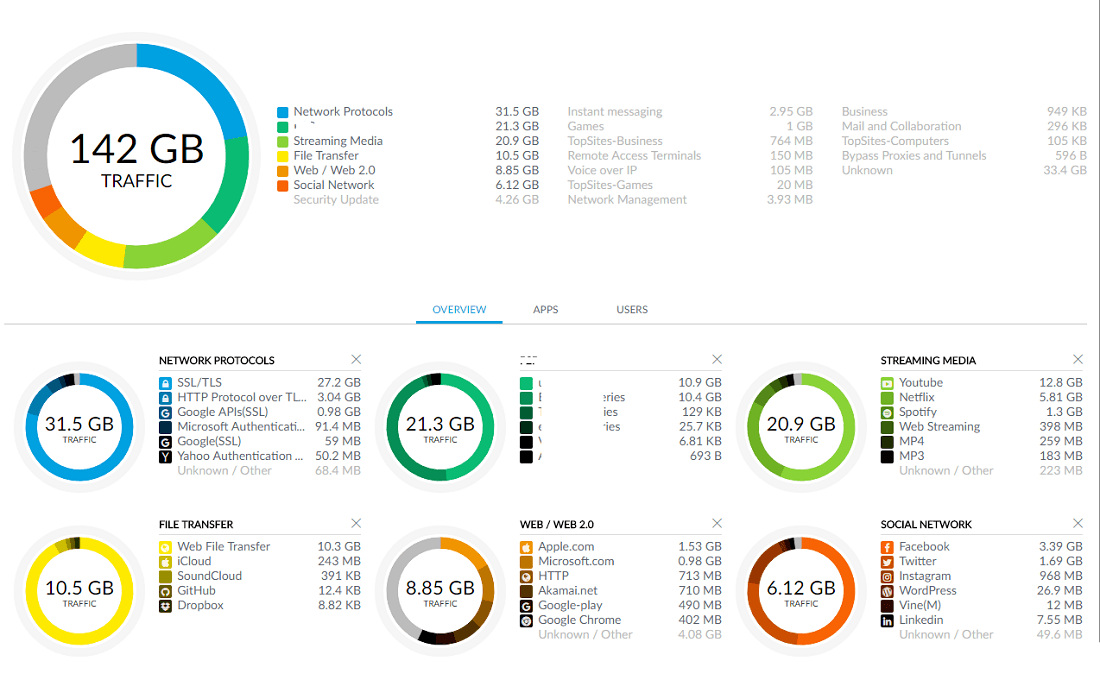Select the Network Management legend entry
Image resolution: width=1100 pixels, height=680 pixels.
pyautogui.click(x=627, y=200)
